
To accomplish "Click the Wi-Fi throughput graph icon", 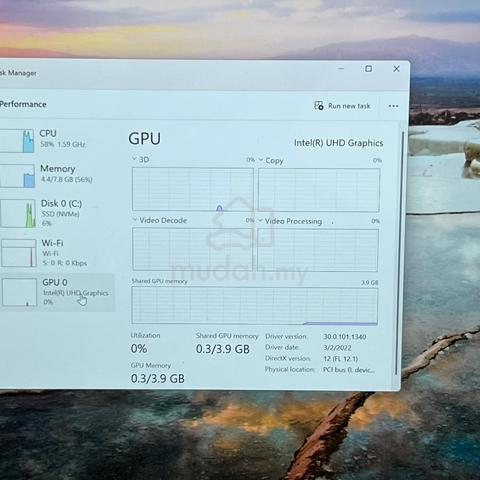I will click(19, 253).
